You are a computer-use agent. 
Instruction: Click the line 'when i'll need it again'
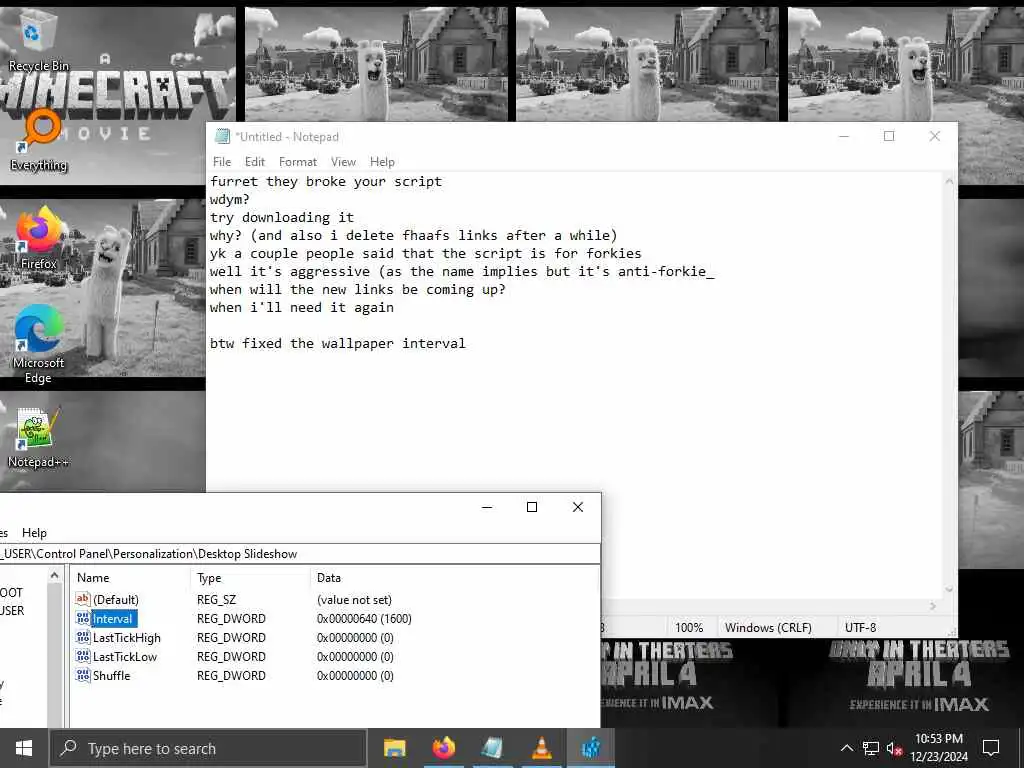(x=302, y=308)
